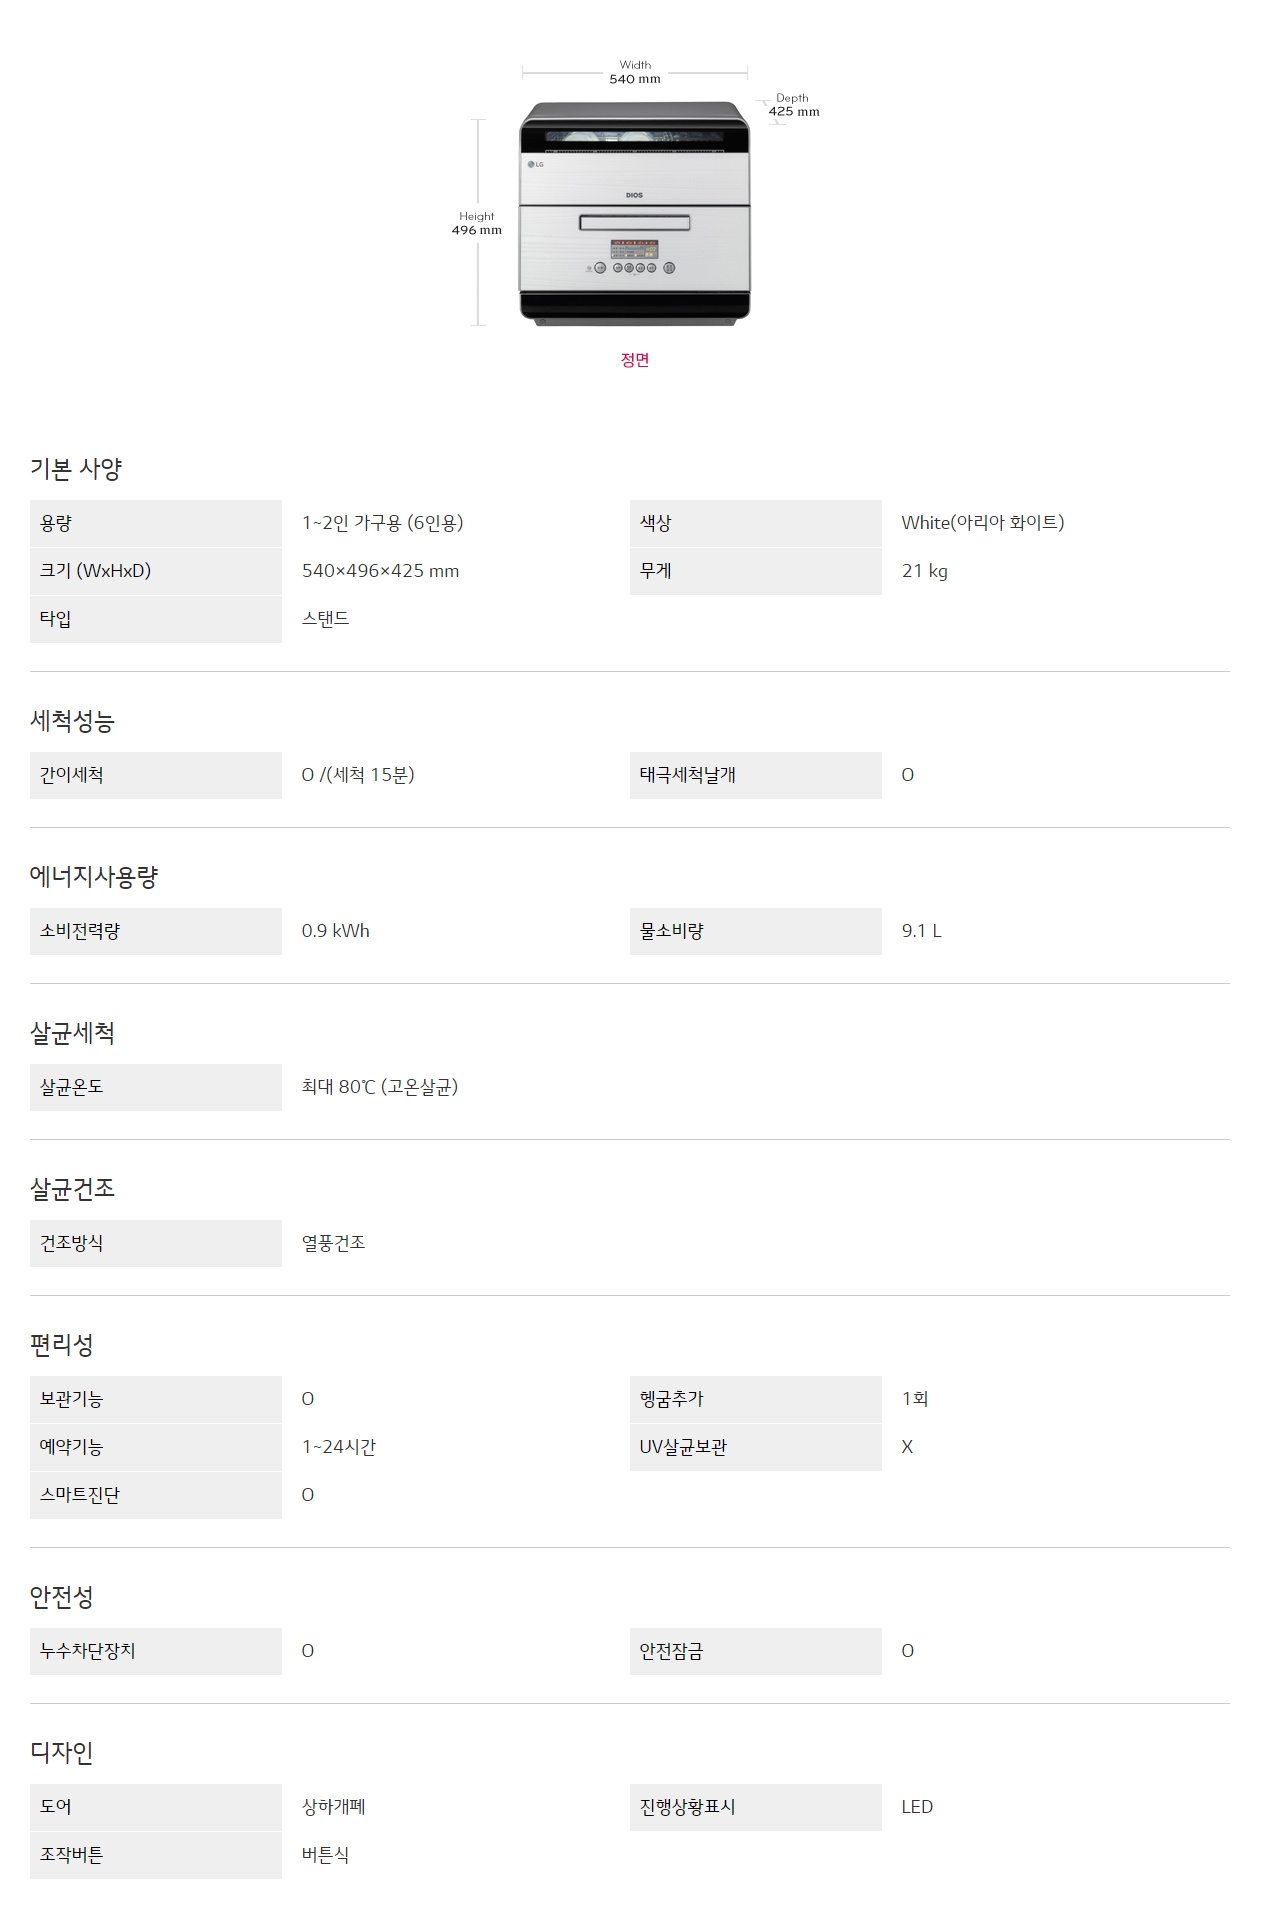Select the 스마트진단 label cell
Image resolution: width=1261 pixels, height=1908 pixels.
pos(156,1495)
